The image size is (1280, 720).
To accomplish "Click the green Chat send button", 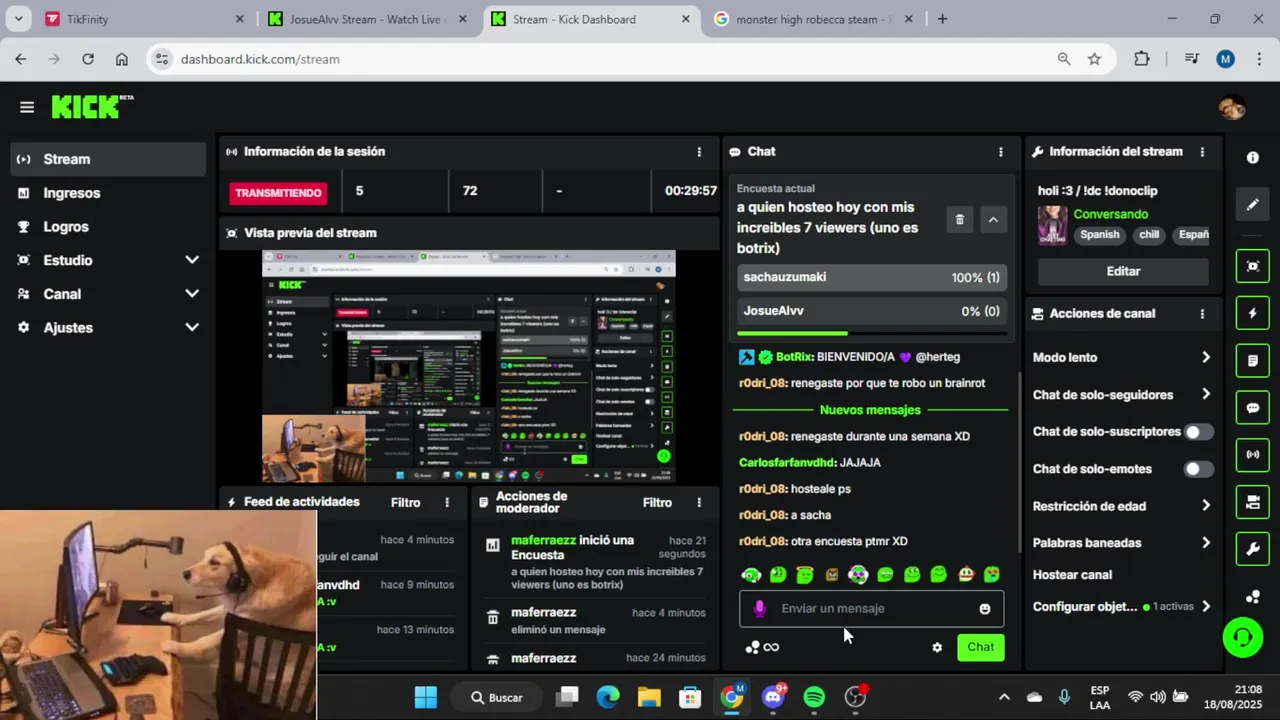I will pos(980,647).
